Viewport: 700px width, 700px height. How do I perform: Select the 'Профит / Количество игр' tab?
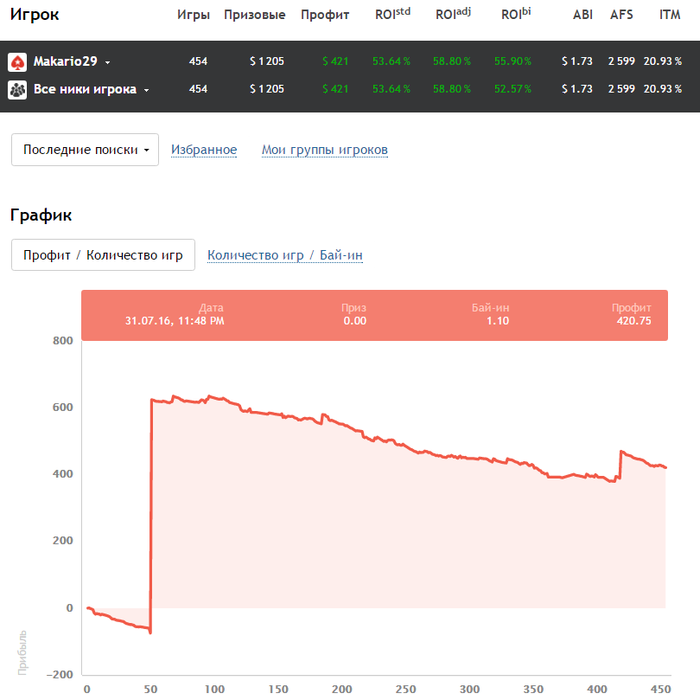coord(103,255)
